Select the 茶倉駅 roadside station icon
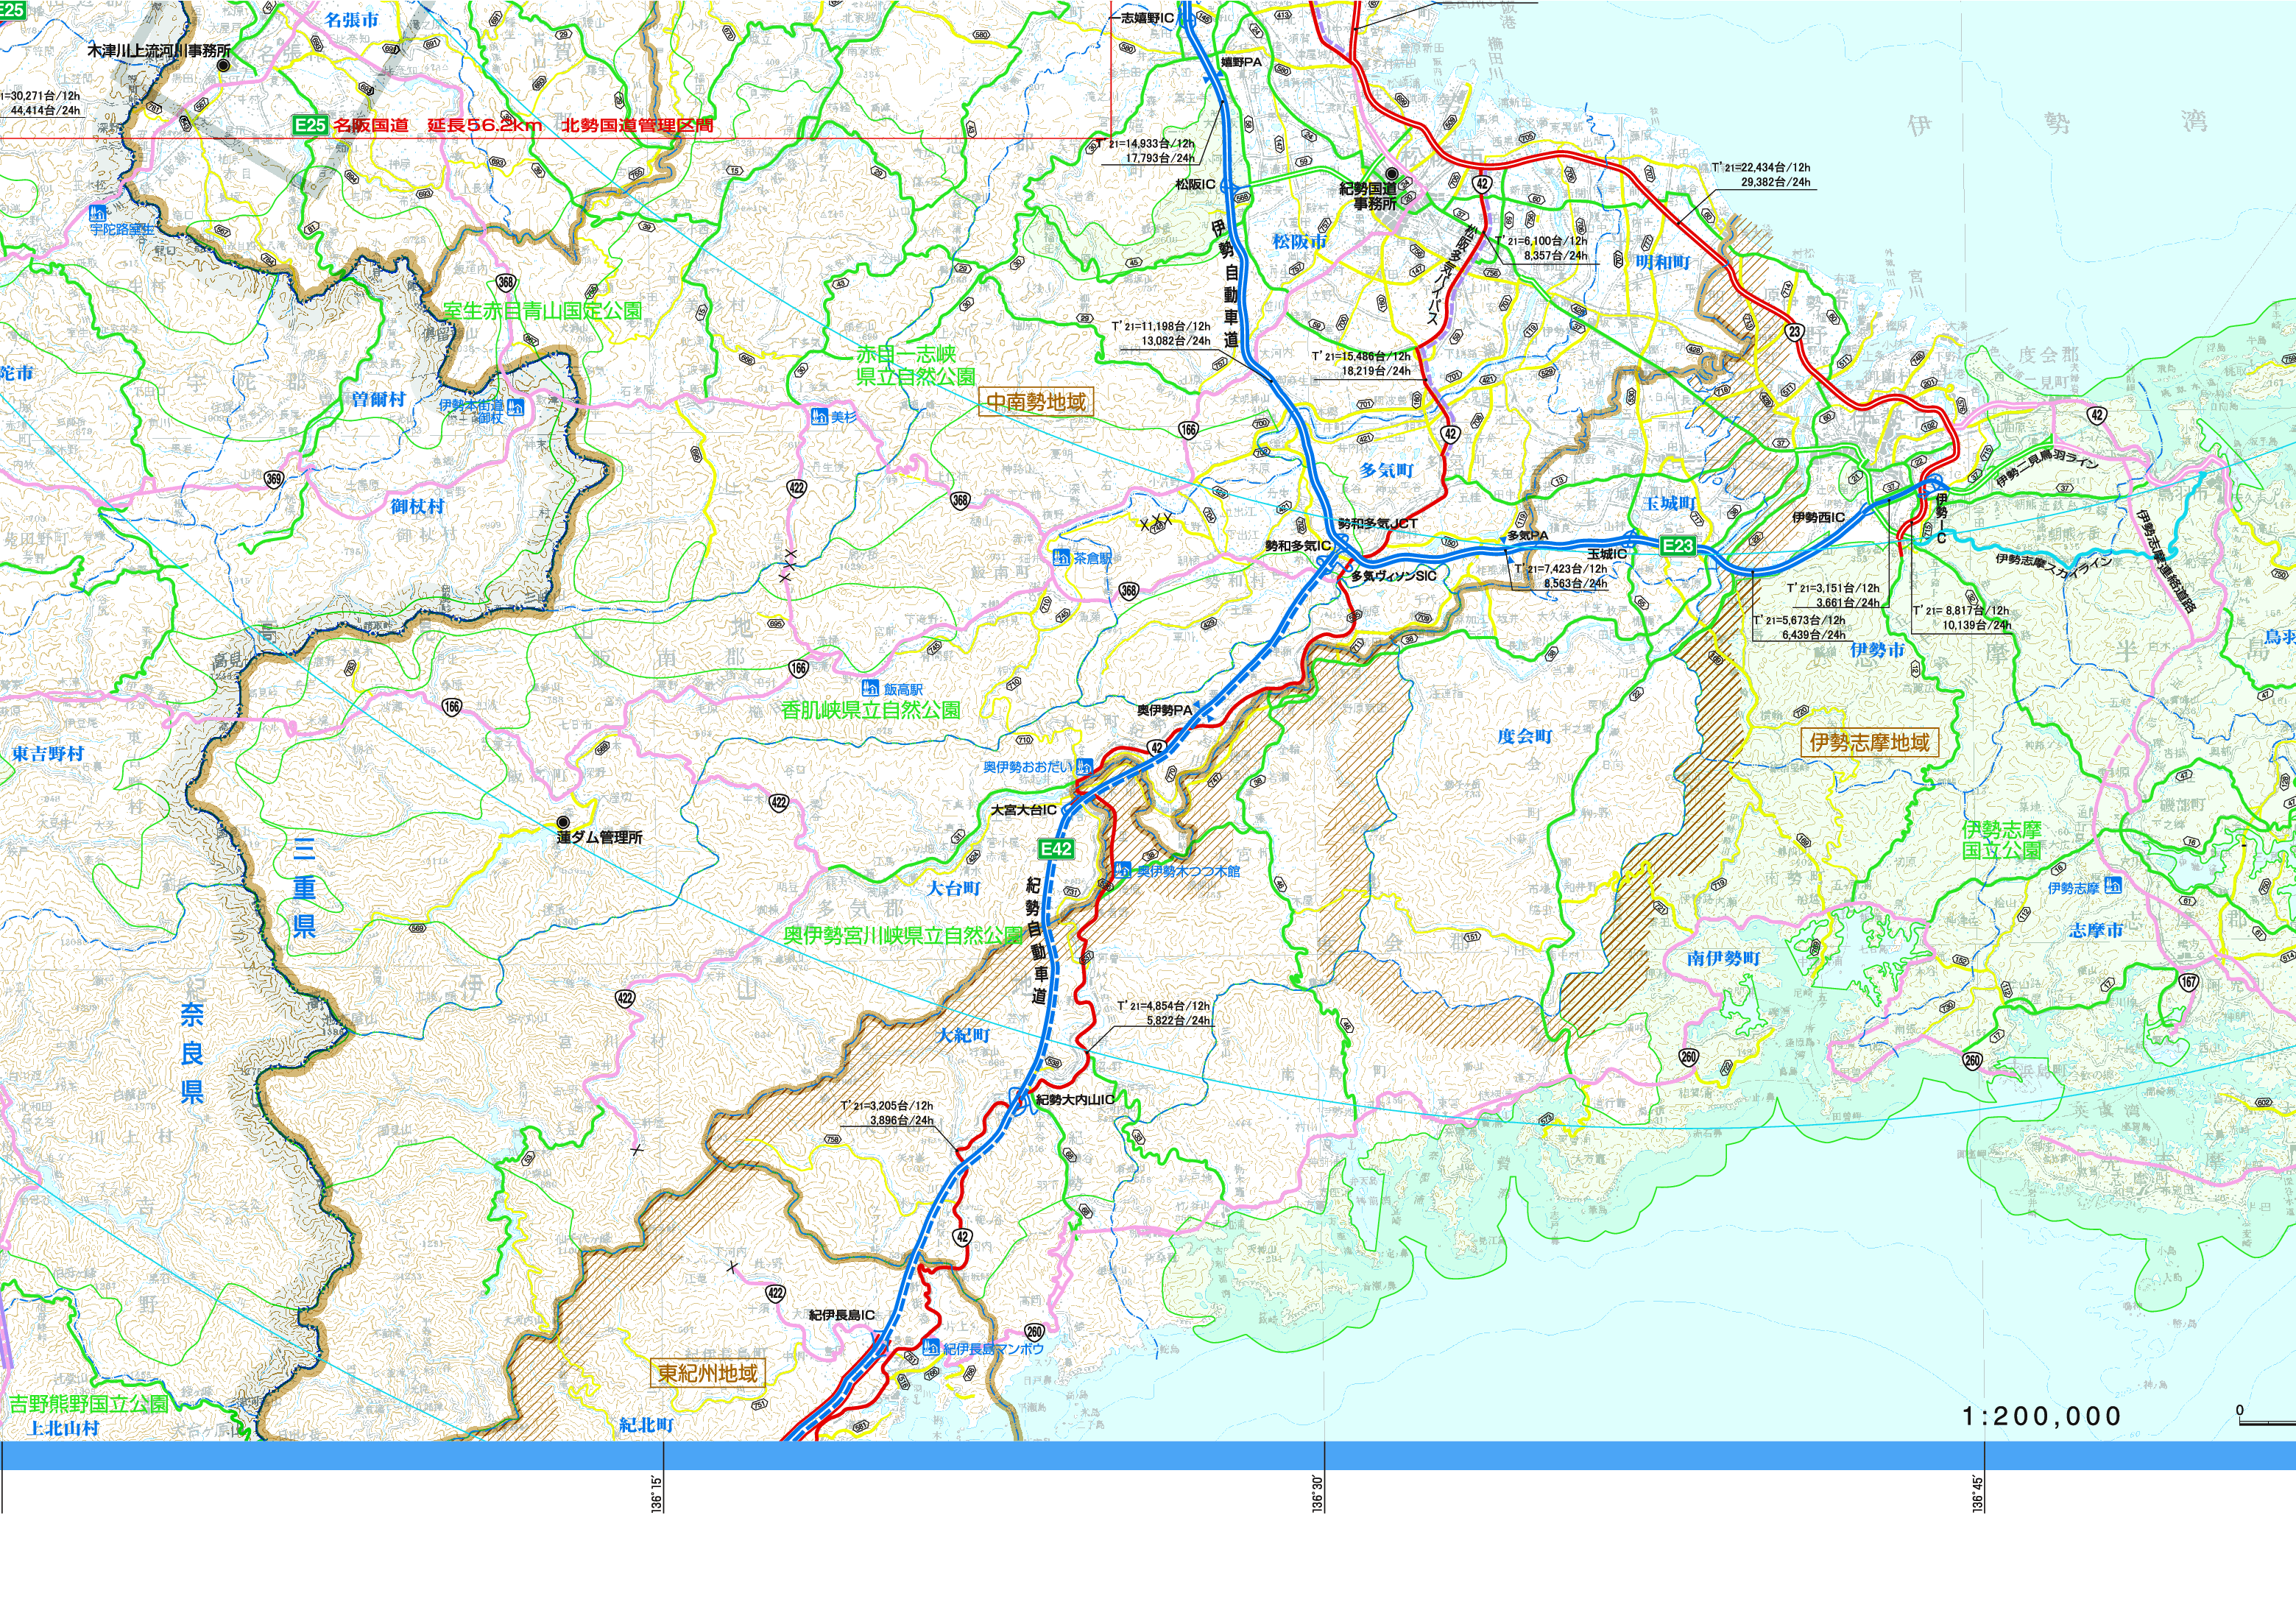The image size is (2296, 1624). (1062, 557)
